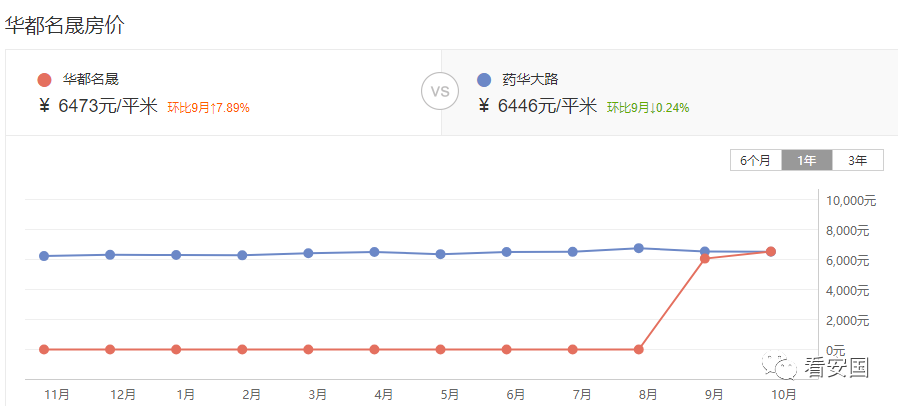898x406 pixels.
Task: Click the 环比9月↑7.89% change indicator
Action: click(x=208, y=107)
